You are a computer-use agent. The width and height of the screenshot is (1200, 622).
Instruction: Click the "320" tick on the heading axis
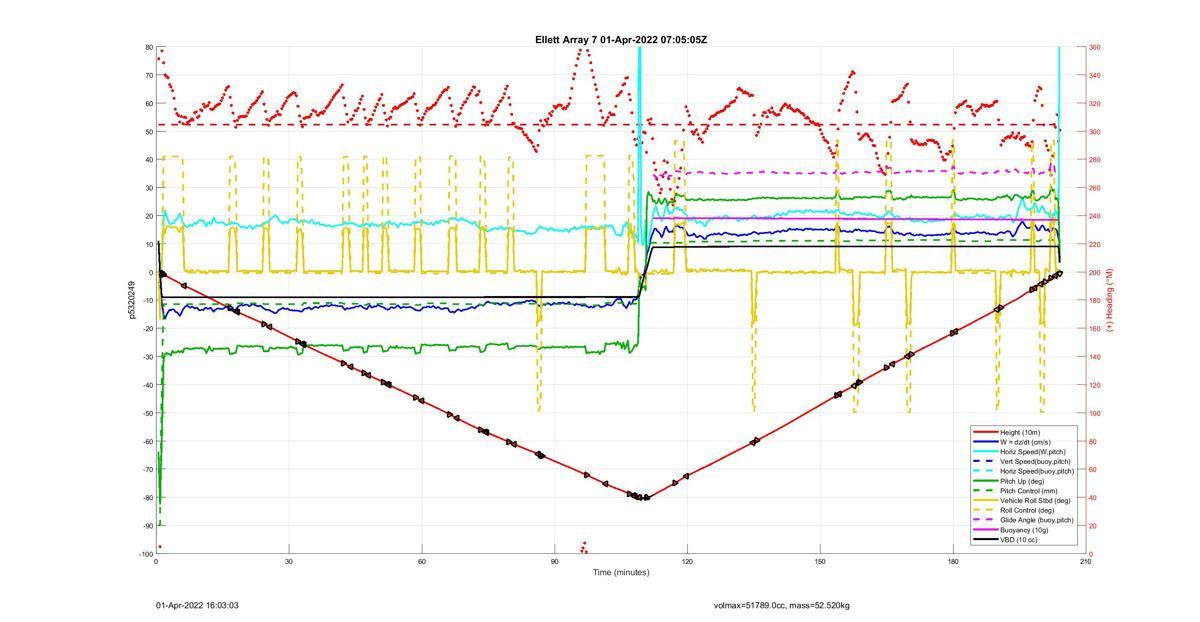(1095, 103)
